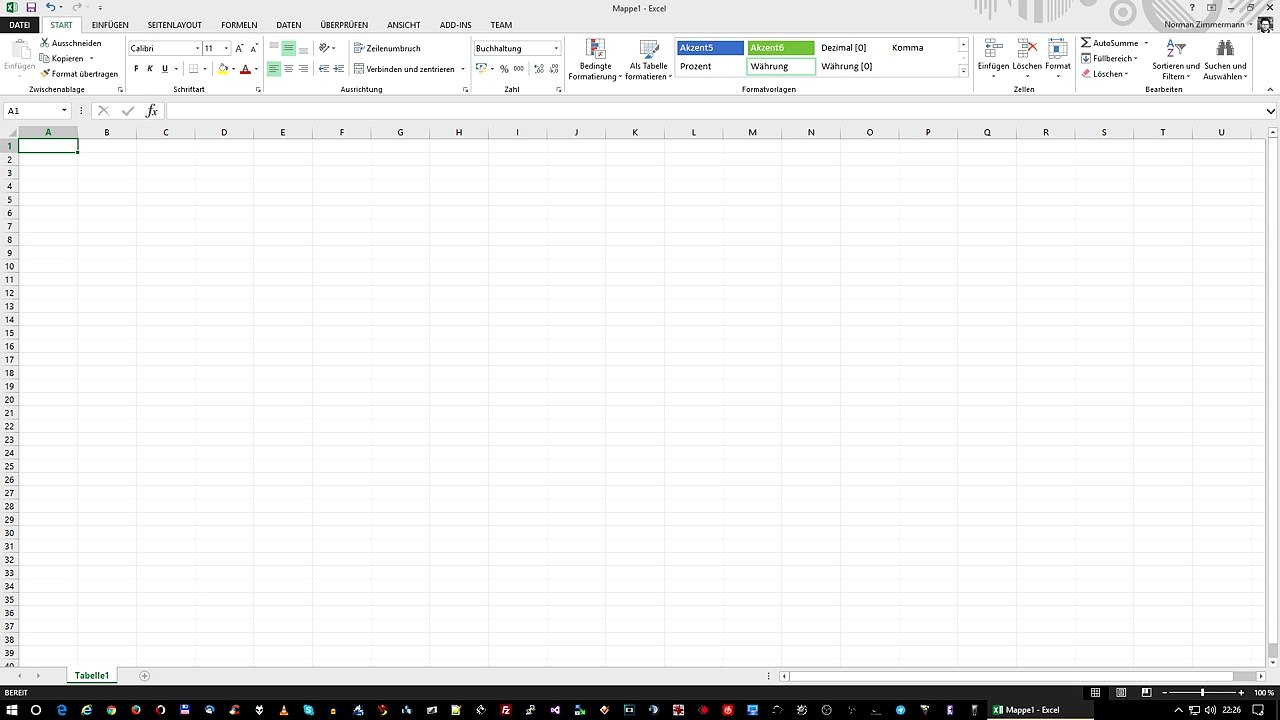Toggle center horizontal text alignment
Screen dimensions: 1280x720
coord(288,69)
